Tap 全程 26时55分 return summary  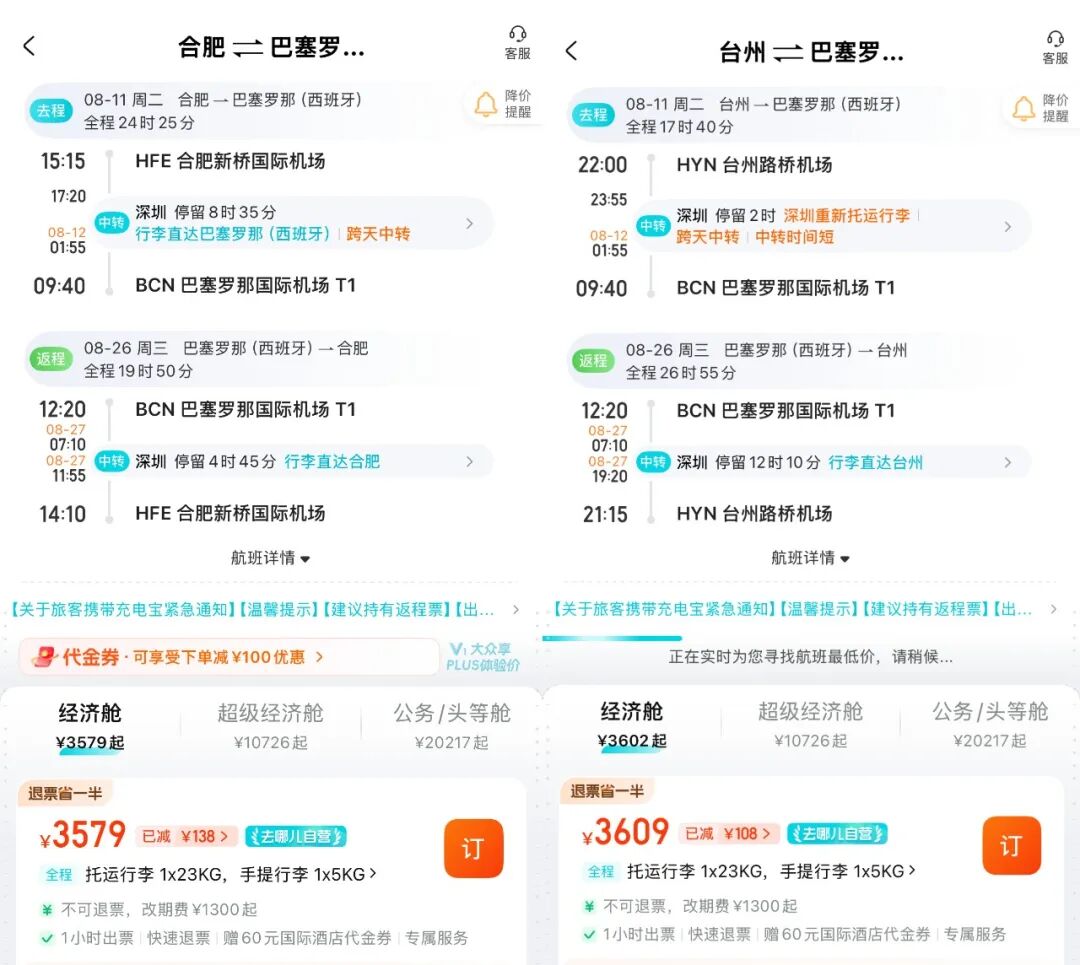(681, 373)
